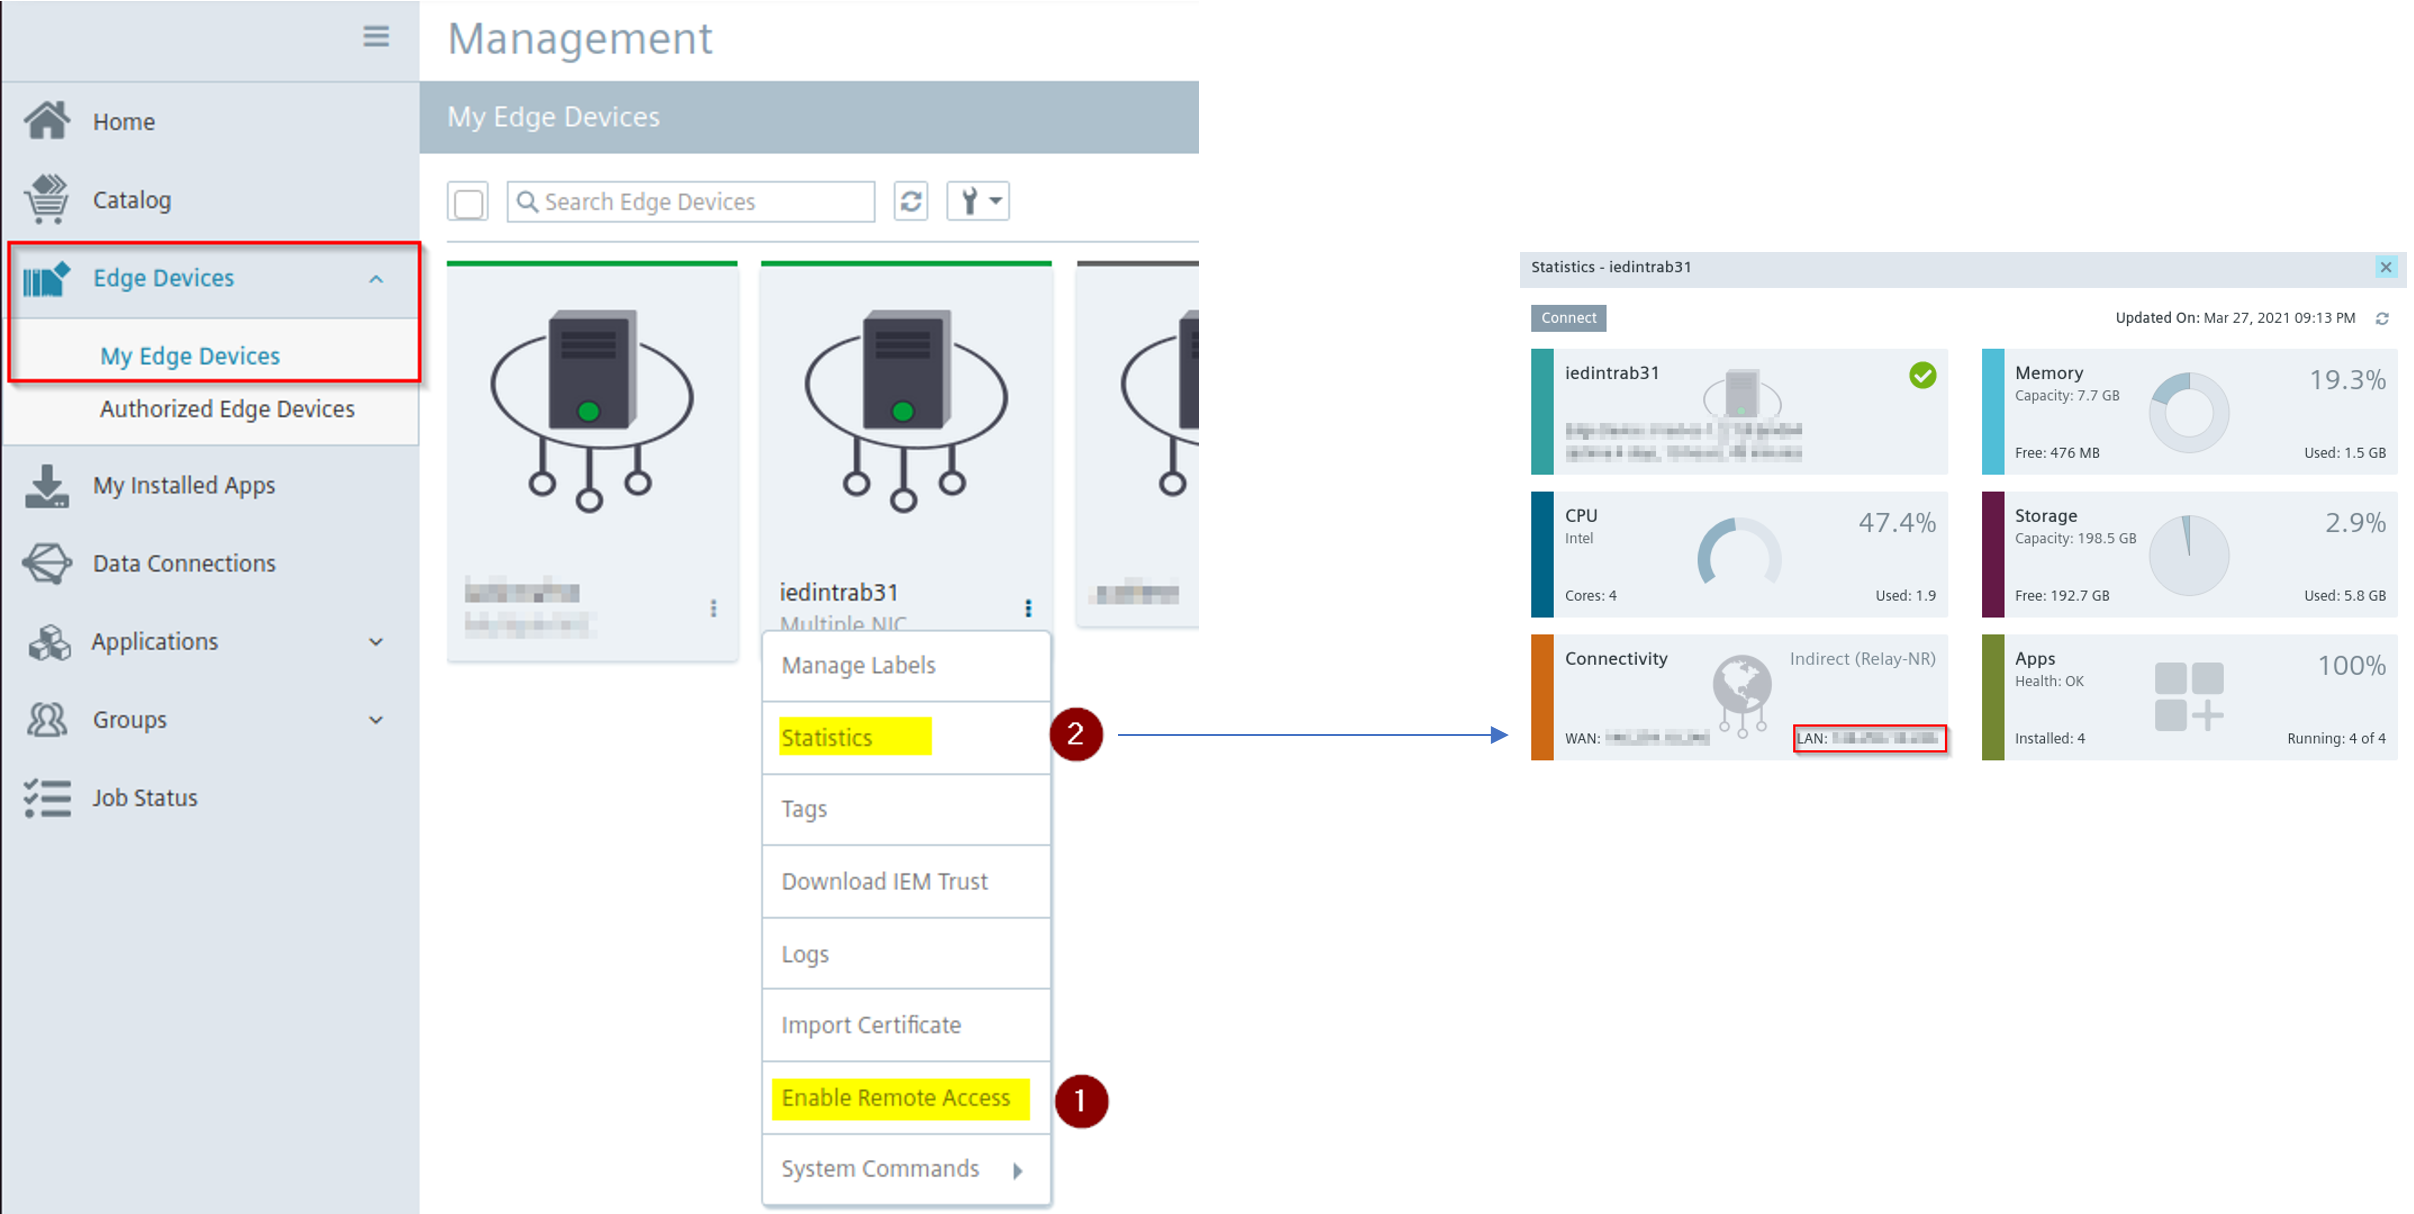The image size is (2414, 1214).
Task: Open the wrench tools dropdown
Action: pos(978,201)
